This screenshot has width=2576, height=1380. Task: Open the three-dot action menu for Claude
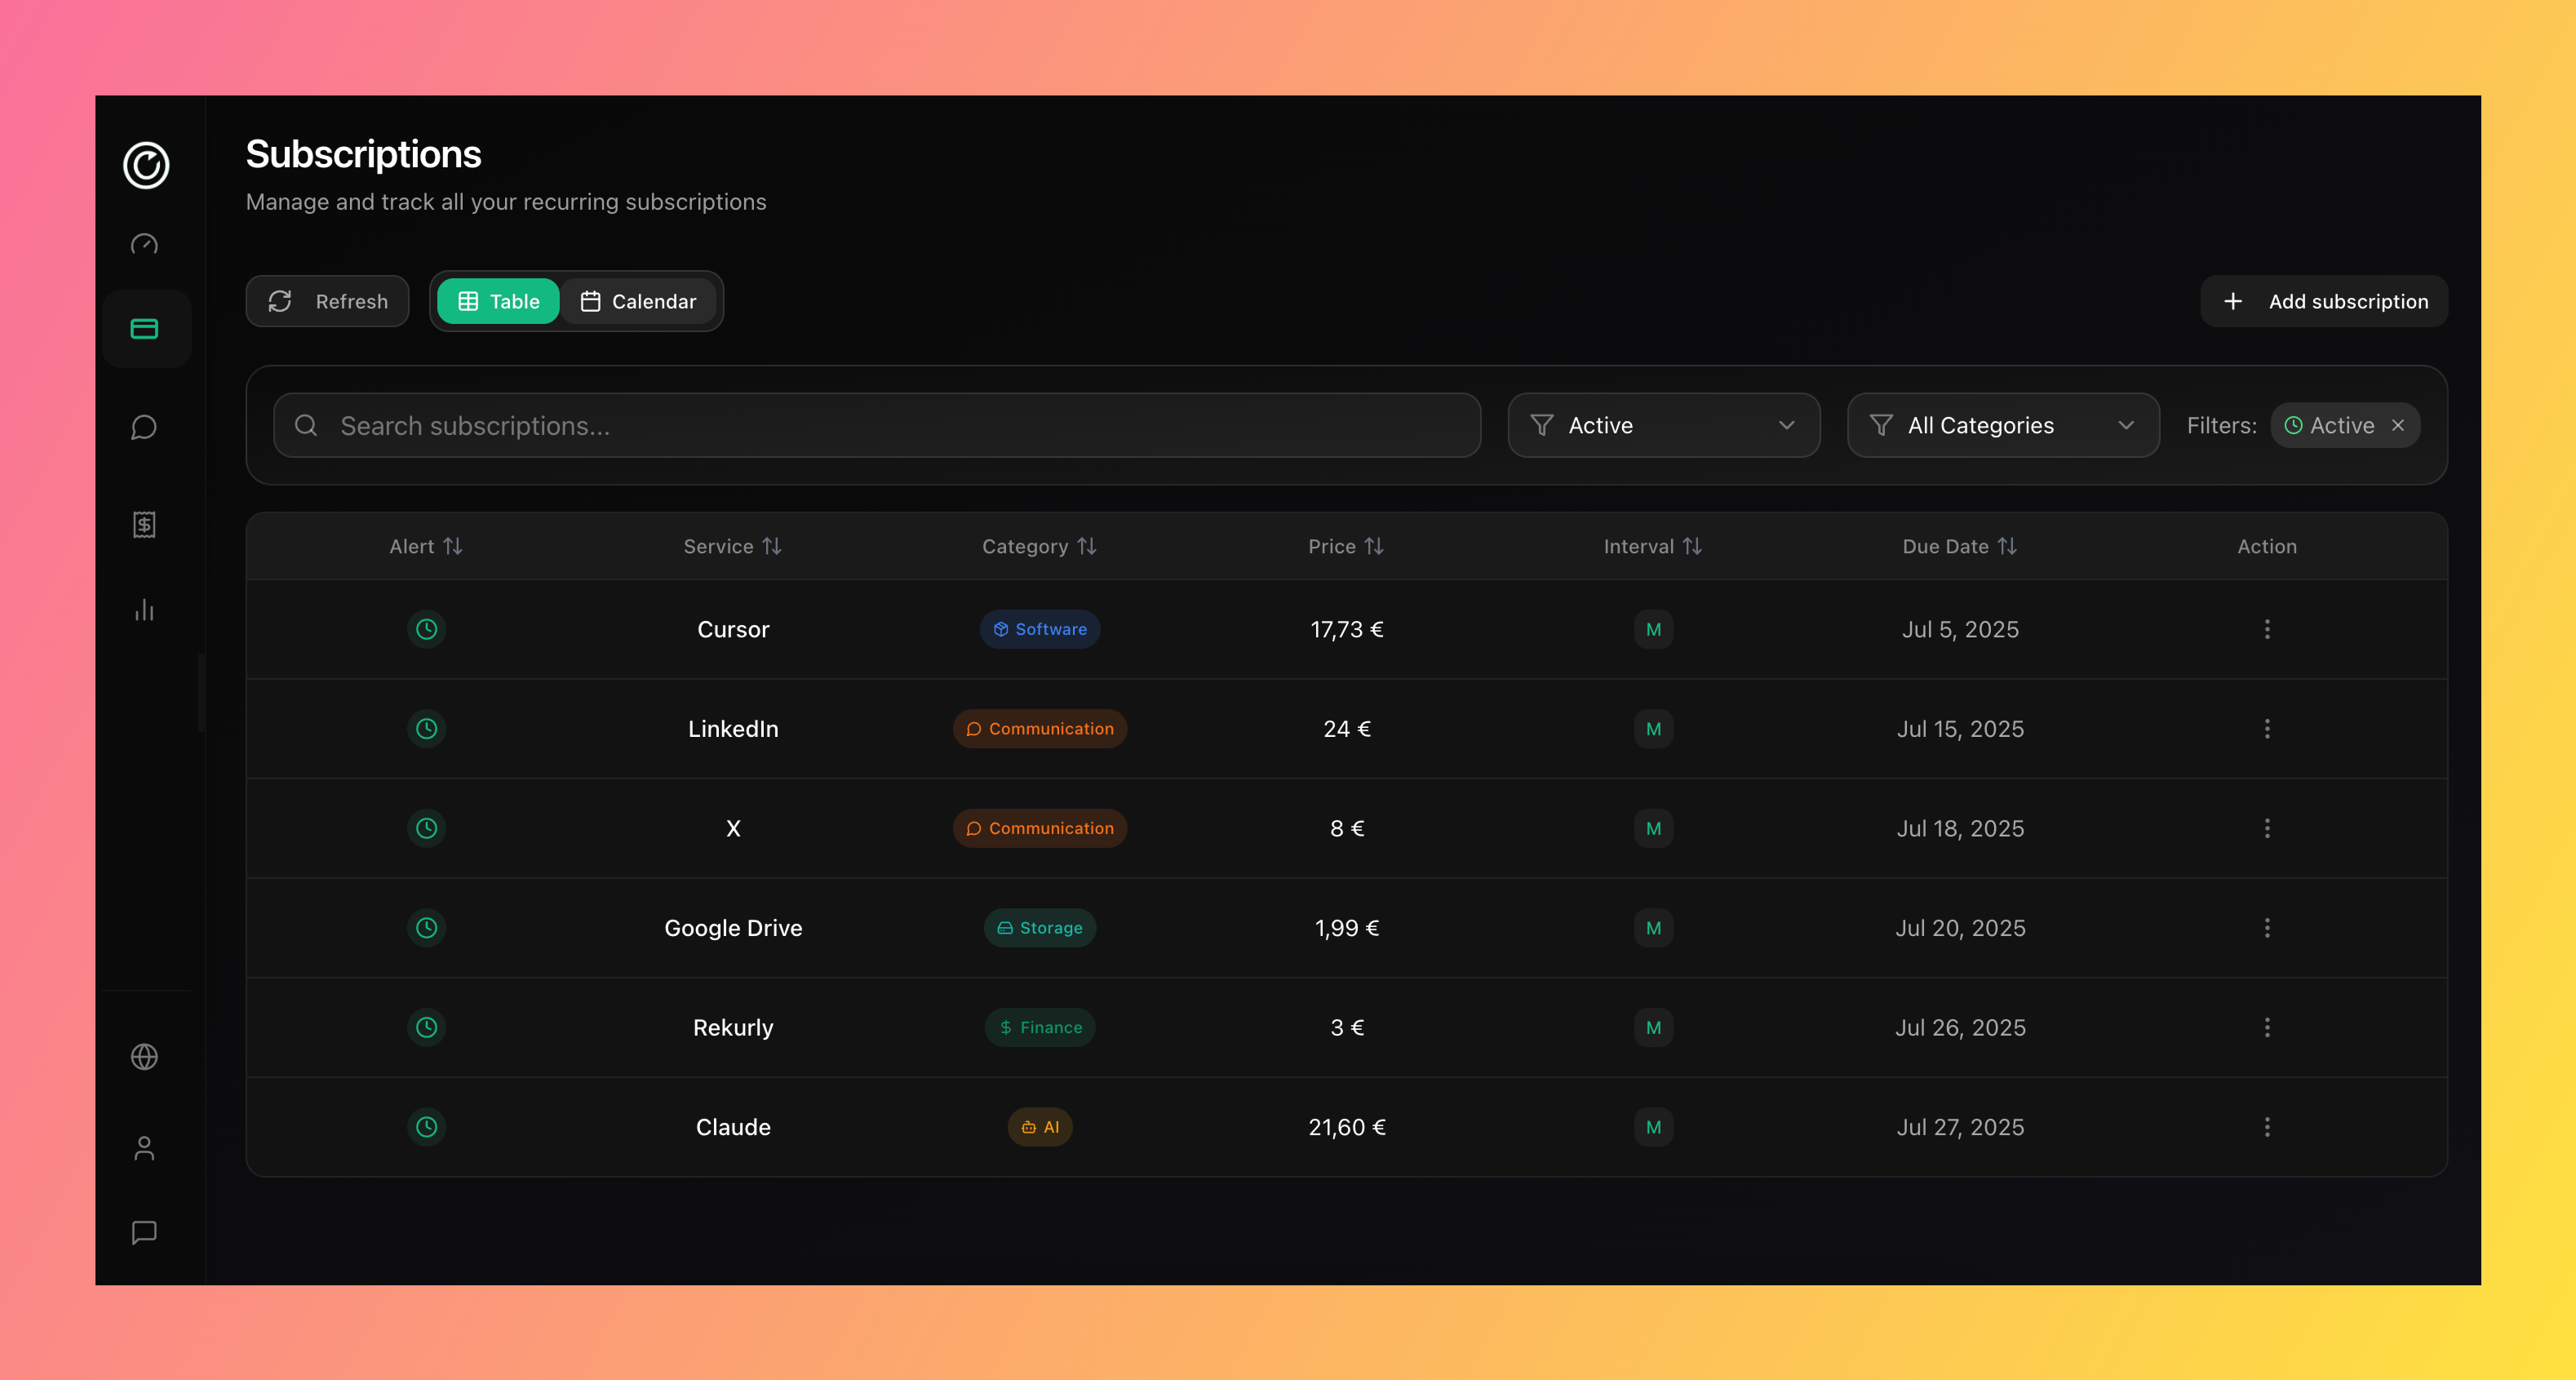[2267, 1127]
